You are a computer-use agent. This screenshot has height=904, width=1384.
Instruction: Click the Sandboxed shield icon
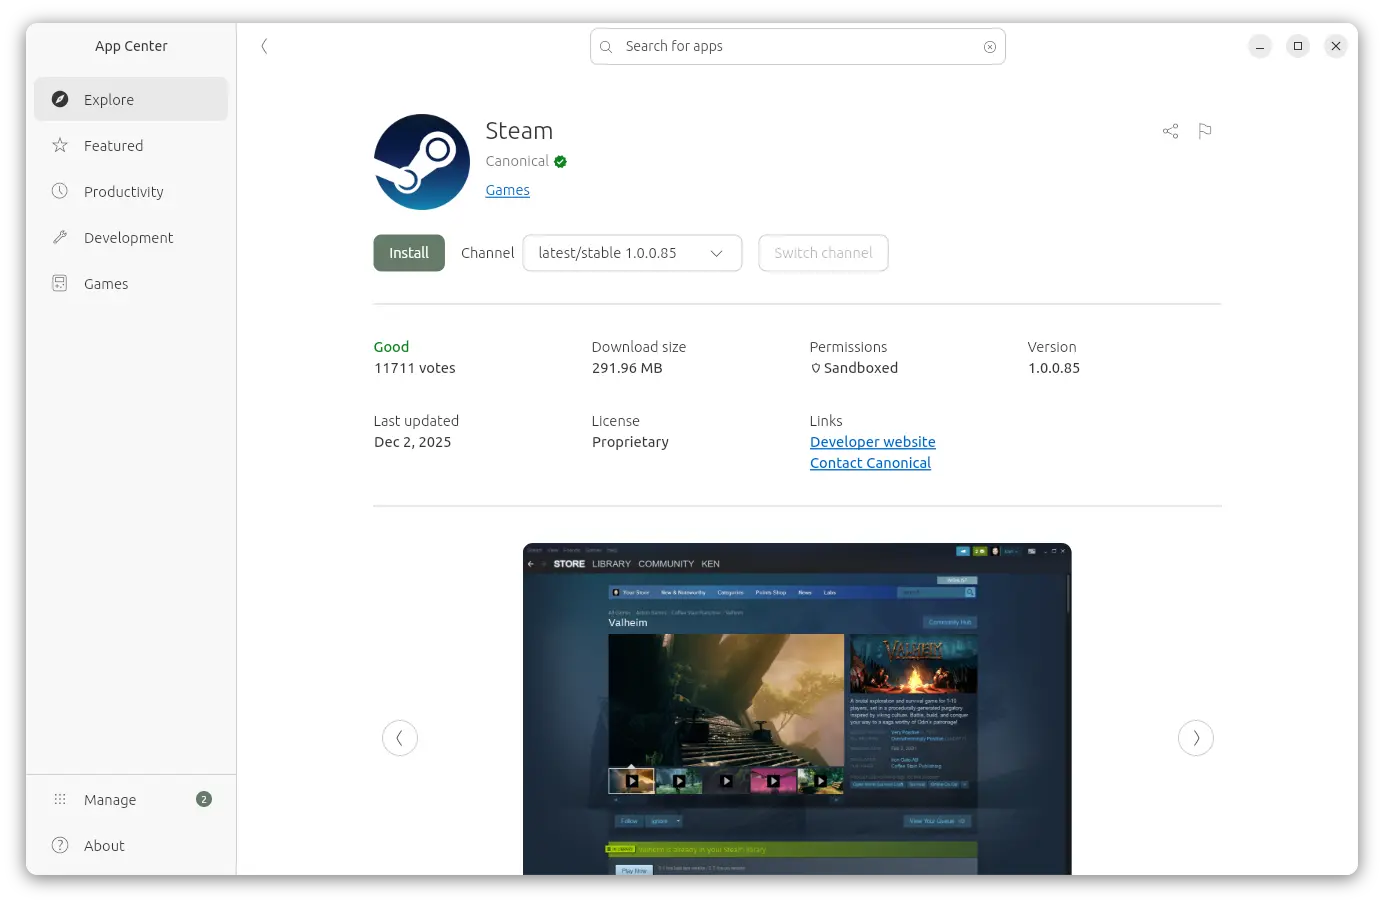point(816,368)
